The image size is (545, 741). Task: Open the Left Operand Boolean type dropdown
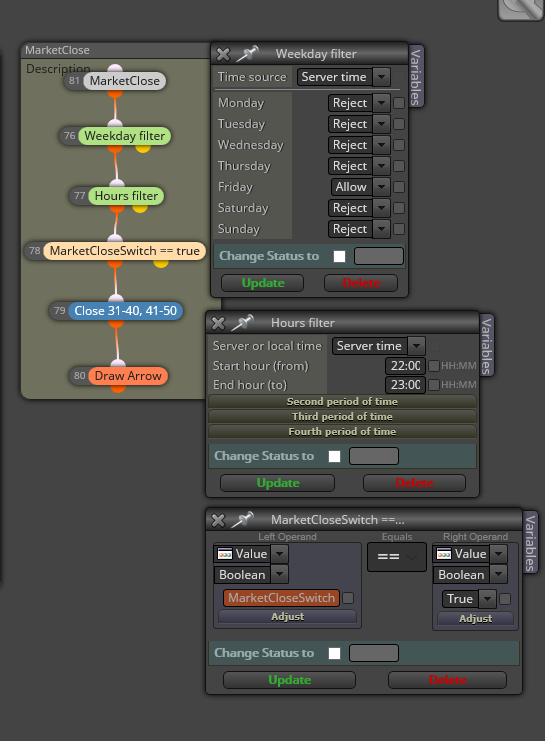251,575
